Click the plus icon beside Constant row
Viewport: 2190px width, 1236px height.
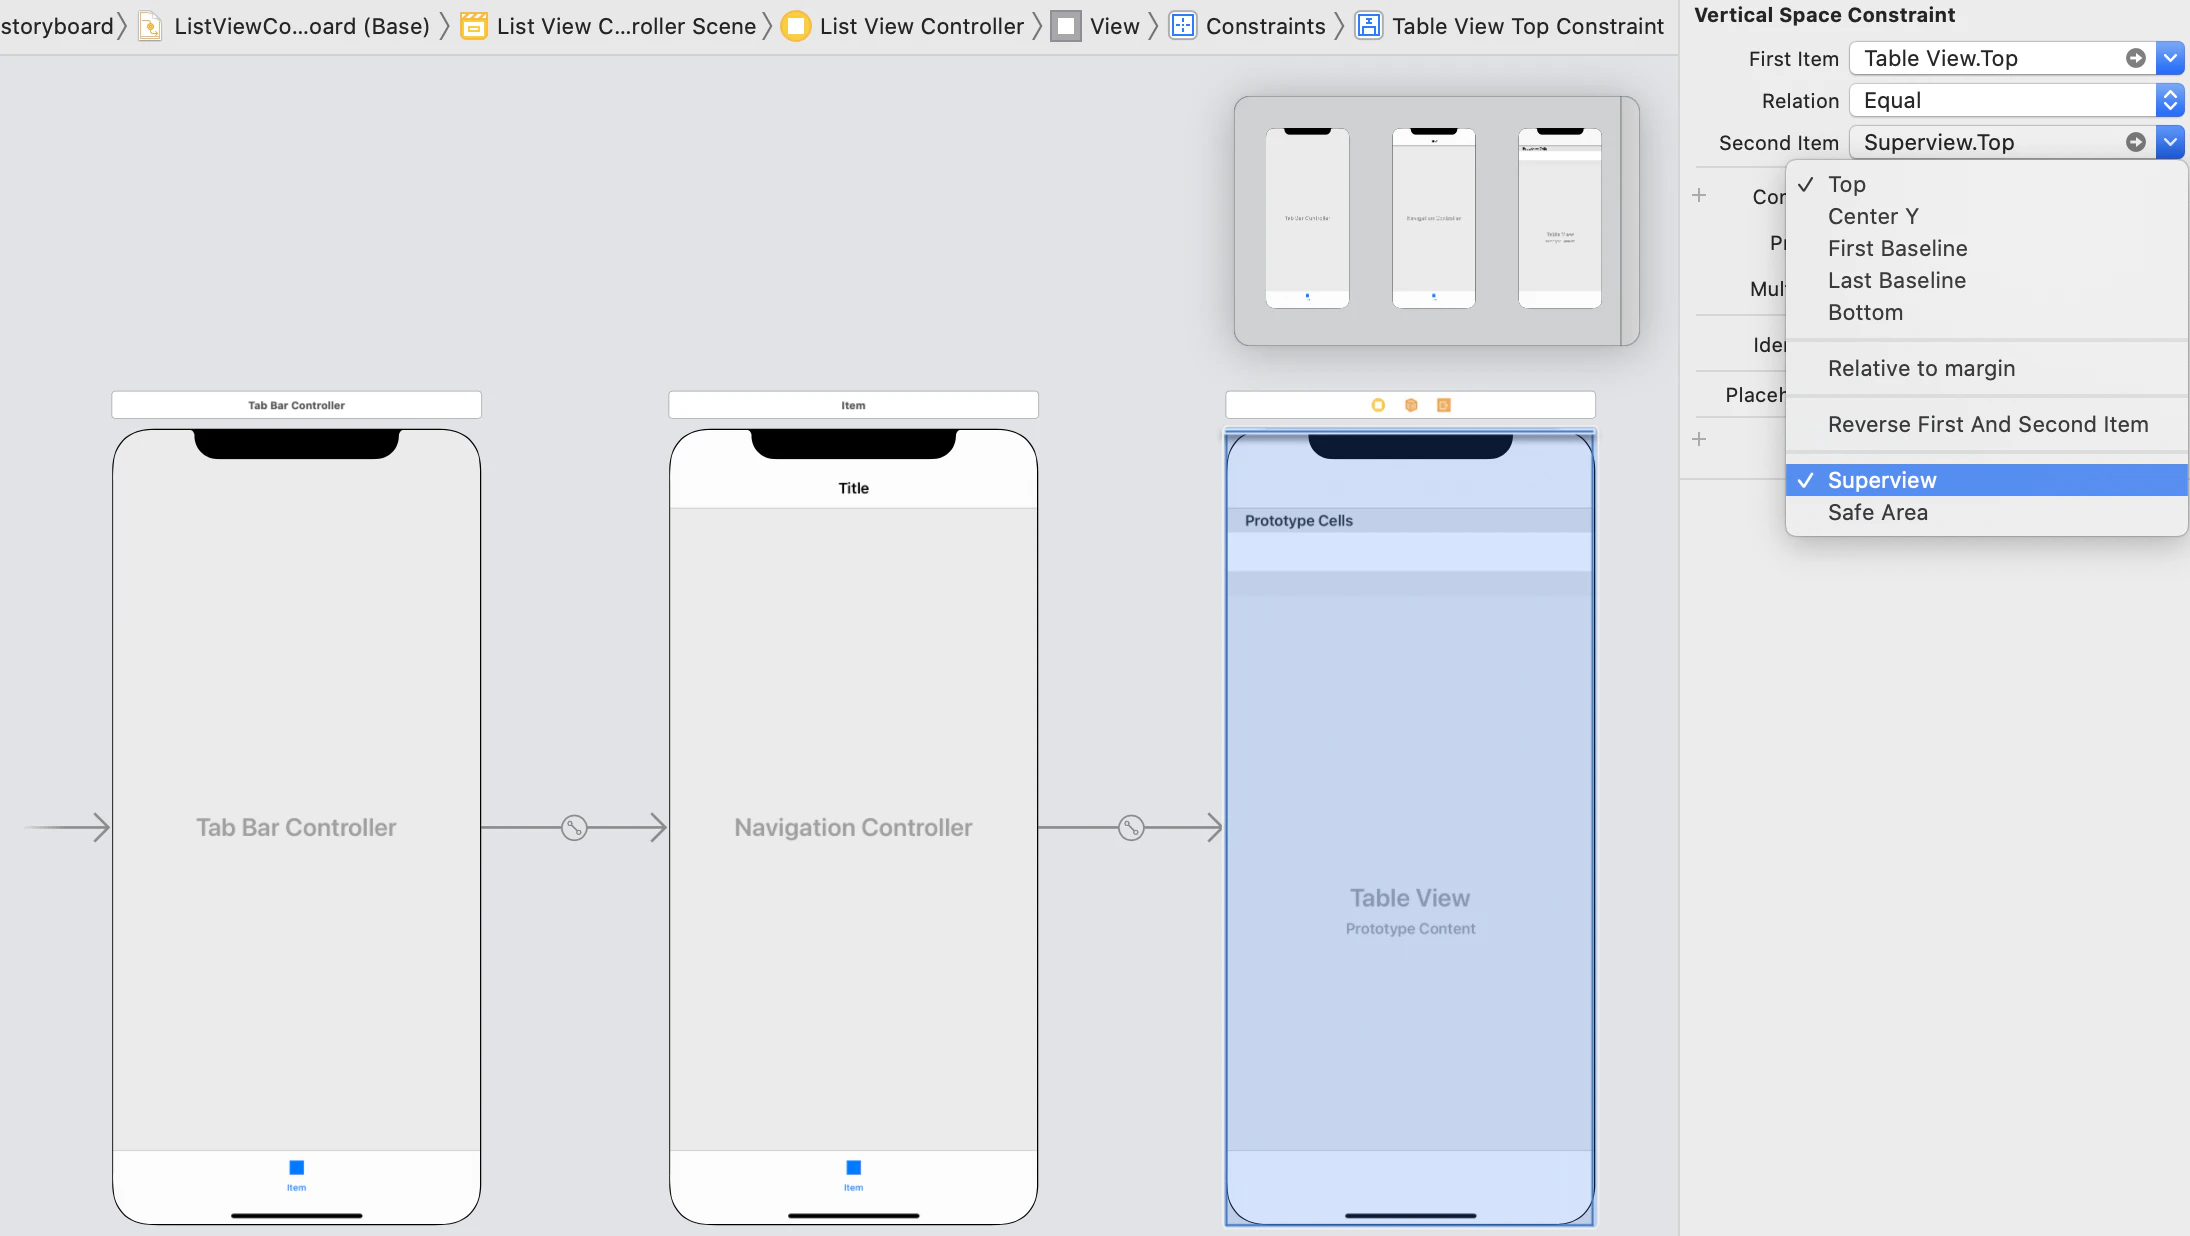(1699, 196)
